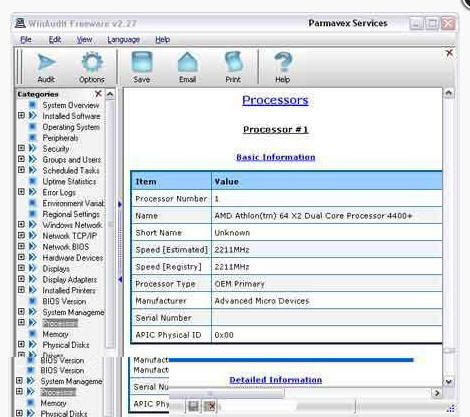470x417 pixels.
Task: Select Scheduled Tasks category
Action: click(x=71, y=170)
